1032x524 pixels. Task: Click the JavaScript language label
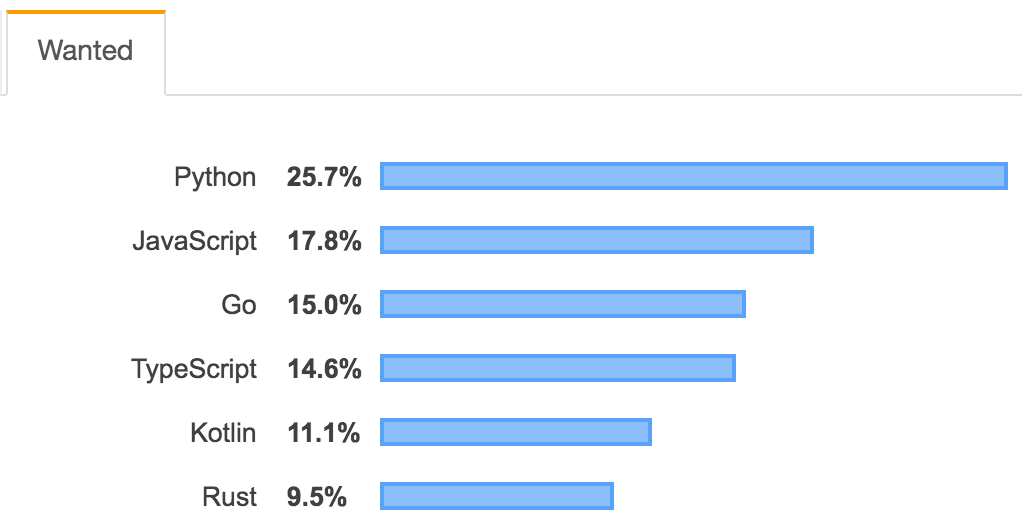pyautogui.click(x=194, y=242)
